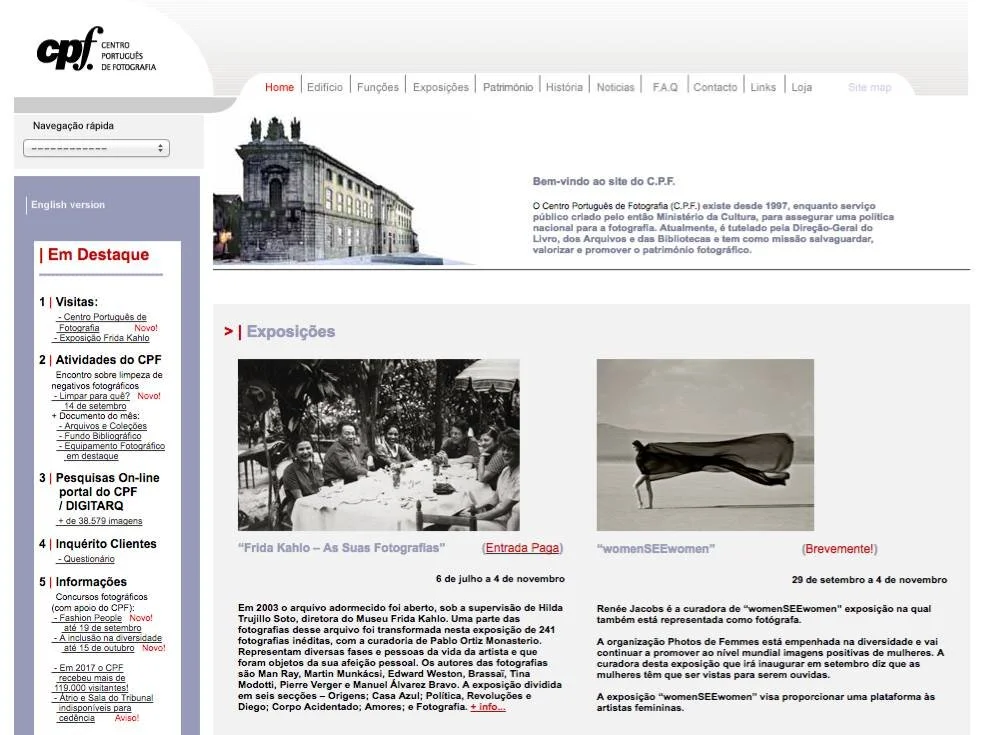Click 'Frida Kahlo – As Suas Fotografias' title
This screenshot has width=1003, height=735.
click(342, 548)
